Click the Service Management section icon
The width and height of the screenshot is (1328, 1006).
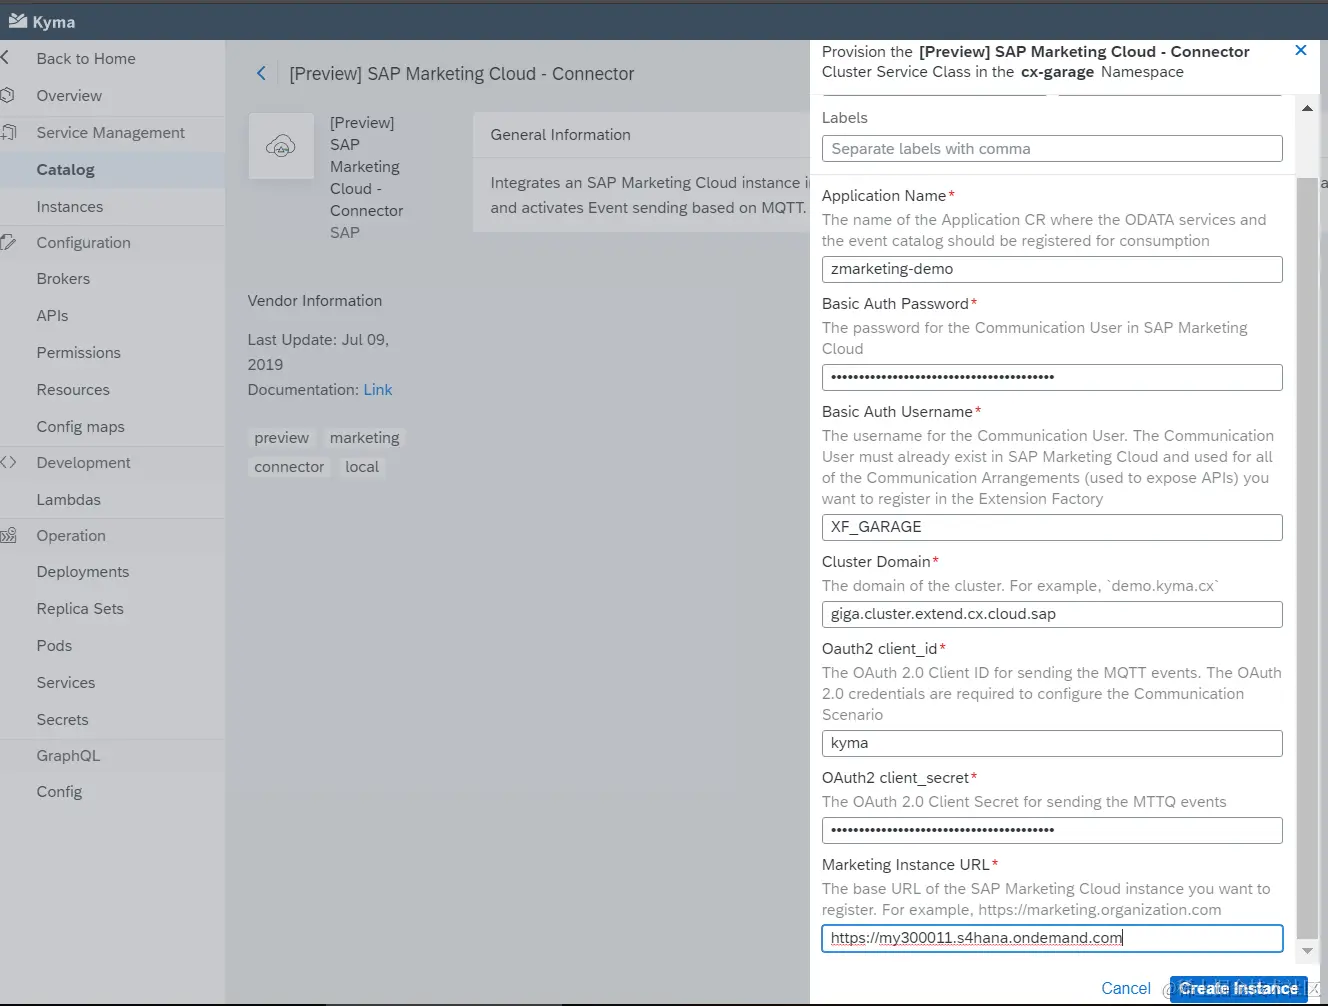pyautogui.click(x=8, y=132)
